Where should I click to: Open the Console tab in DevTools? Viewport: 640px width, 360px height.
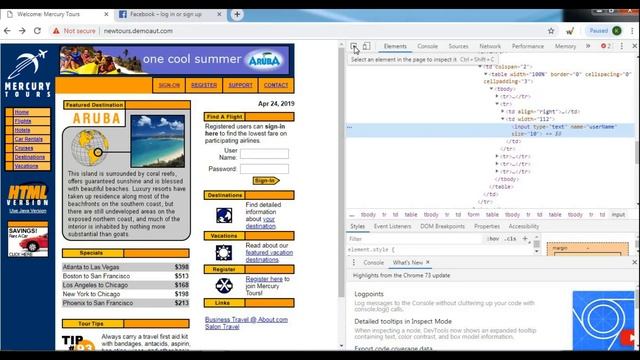pyautogui.click(x=427, y=47)
